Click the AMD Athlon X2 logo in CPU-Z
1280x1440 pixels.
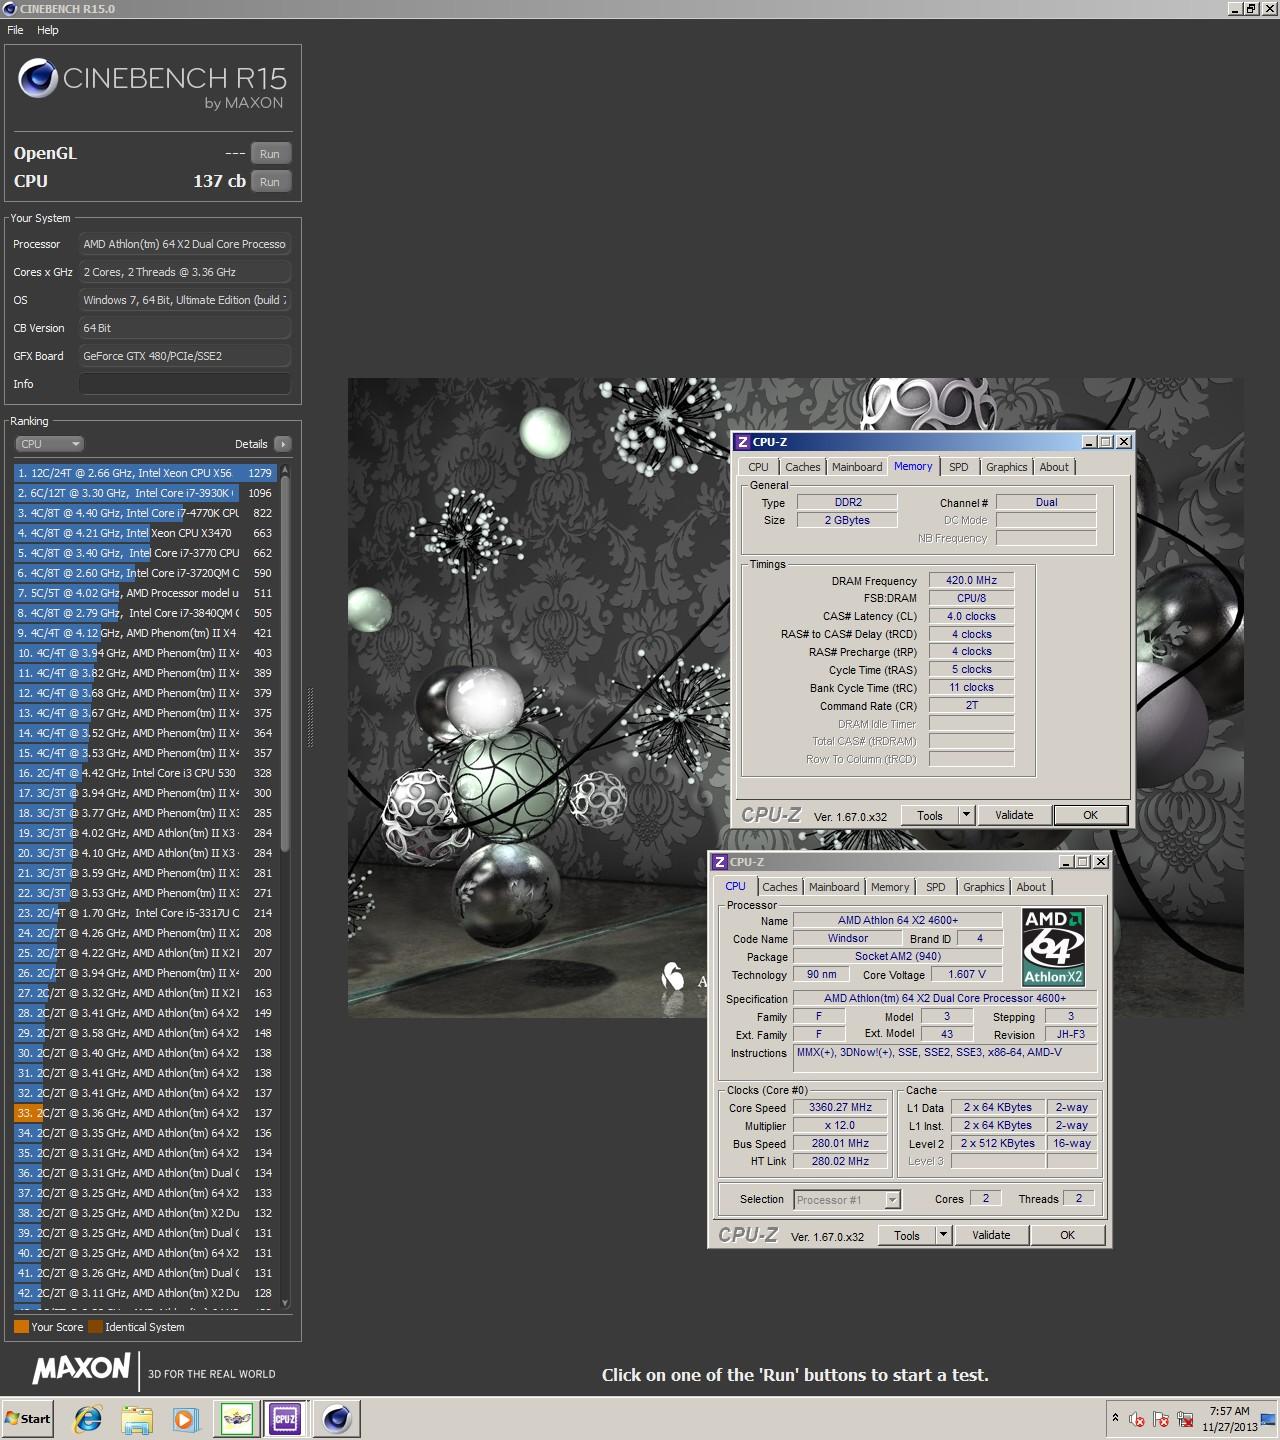(1054, 946)
